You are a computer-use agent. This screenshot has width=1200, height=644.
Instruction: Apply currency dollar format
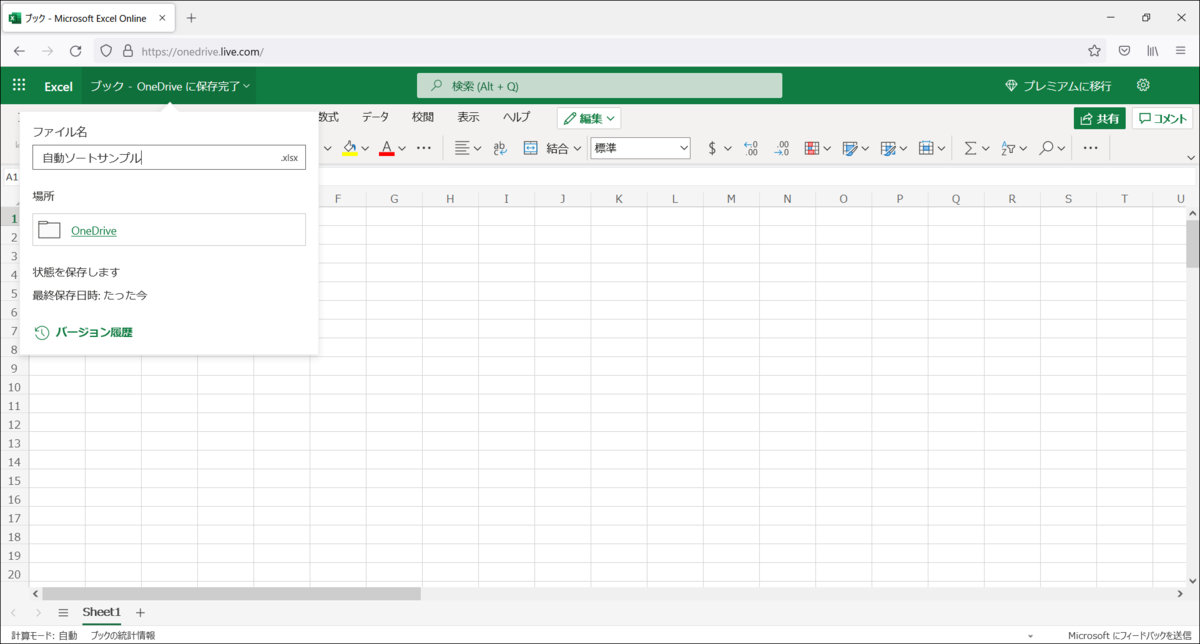[x=712, y=148]
